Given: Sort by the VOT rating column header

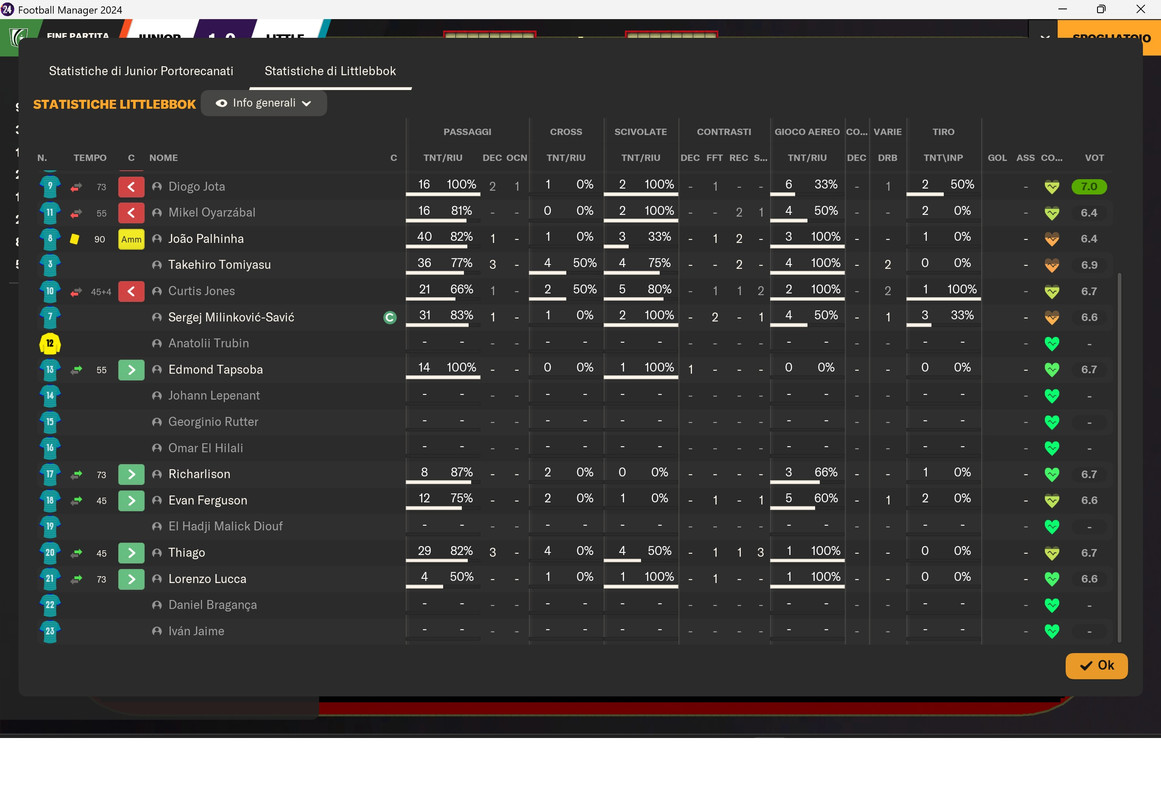Looking at the screenshot, I should point(1094,158).
